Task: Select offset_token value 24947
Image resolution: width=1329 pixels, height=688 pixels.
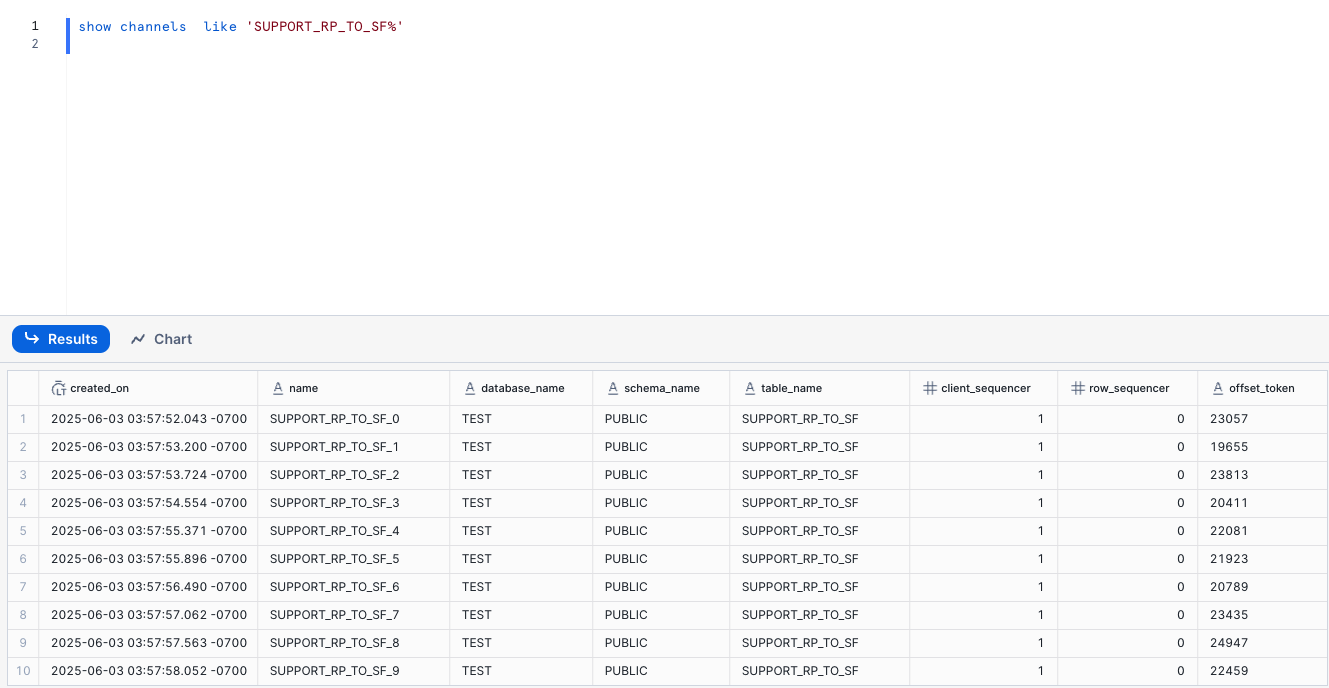Action: point(1262,643)
